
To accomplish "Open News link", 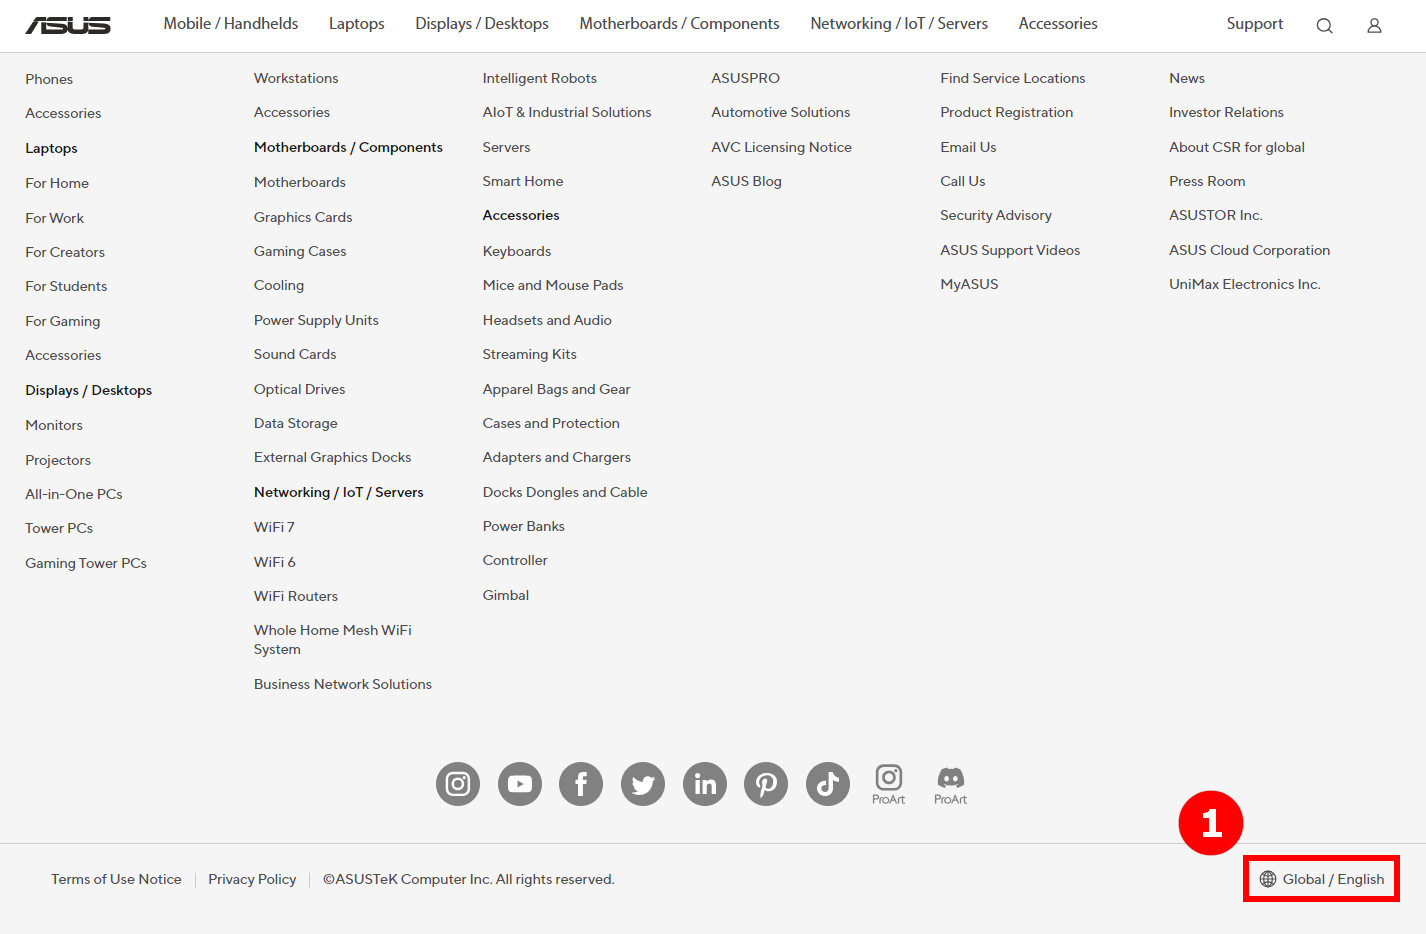I will pos(1187,78).
